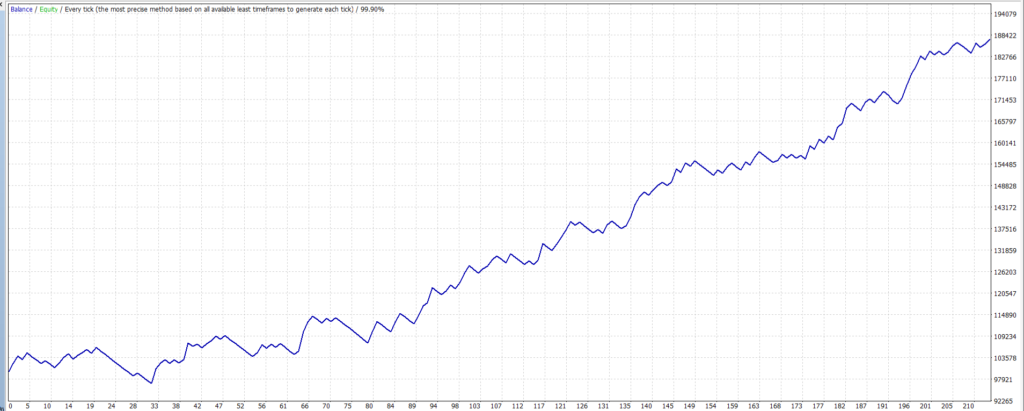Click trade number 149 on horizontal axis

(x=689, y=406)
